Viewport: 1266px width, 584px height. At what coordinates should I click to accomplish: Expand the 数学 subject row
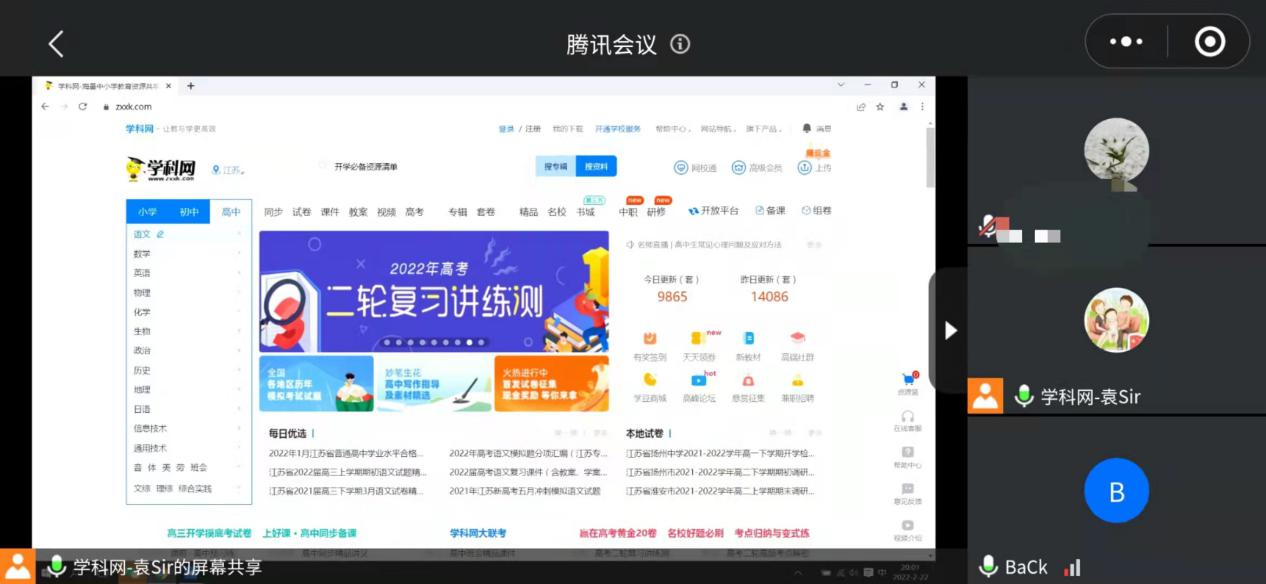tap(188, 254)
